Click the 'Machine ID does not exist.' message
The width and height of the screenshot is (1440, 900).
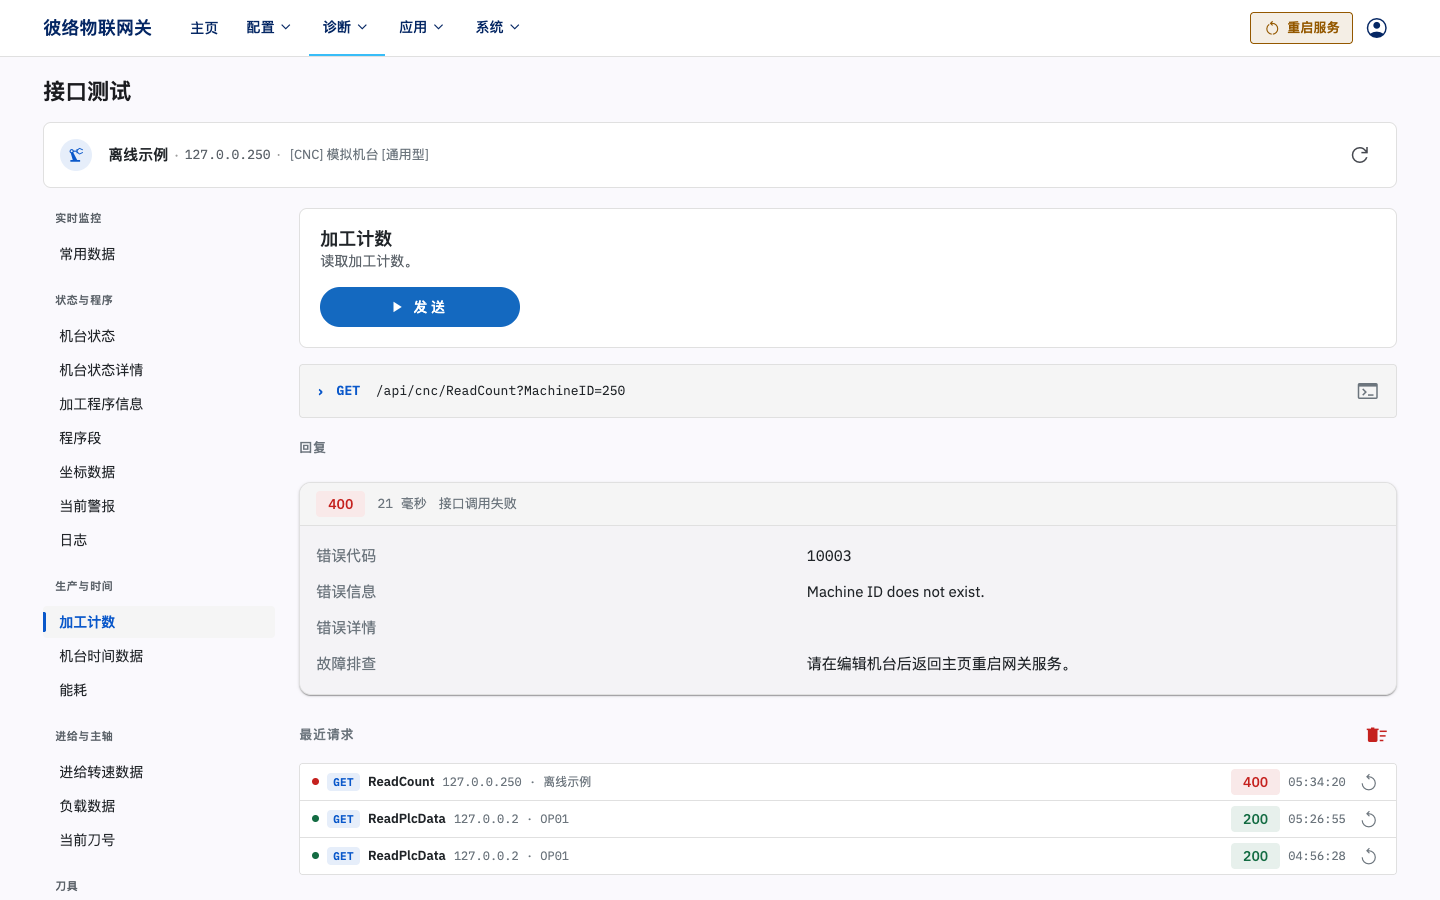pos(896,592)
